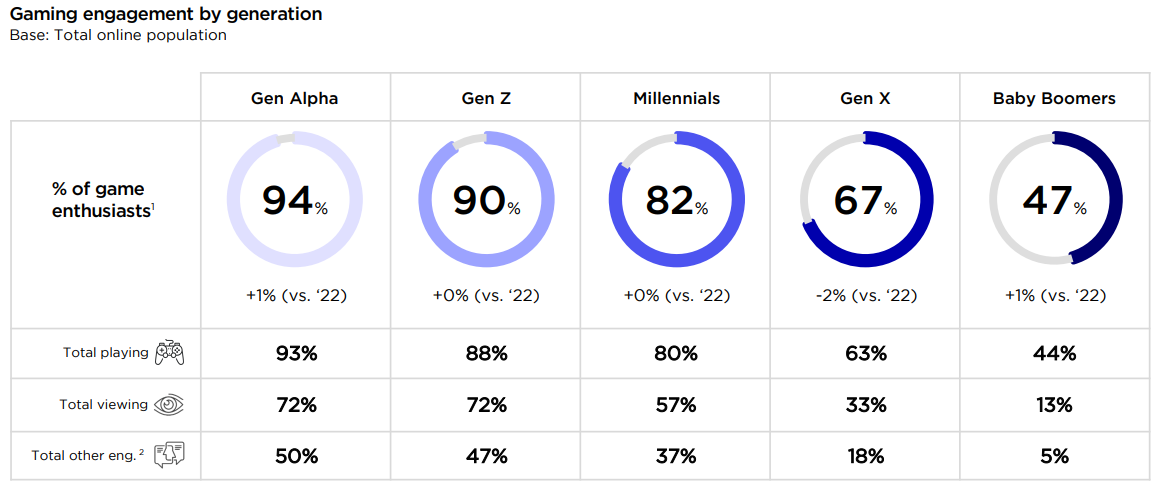Click the Baby Boomers 47% donut chart

[x=1054, y=200]
